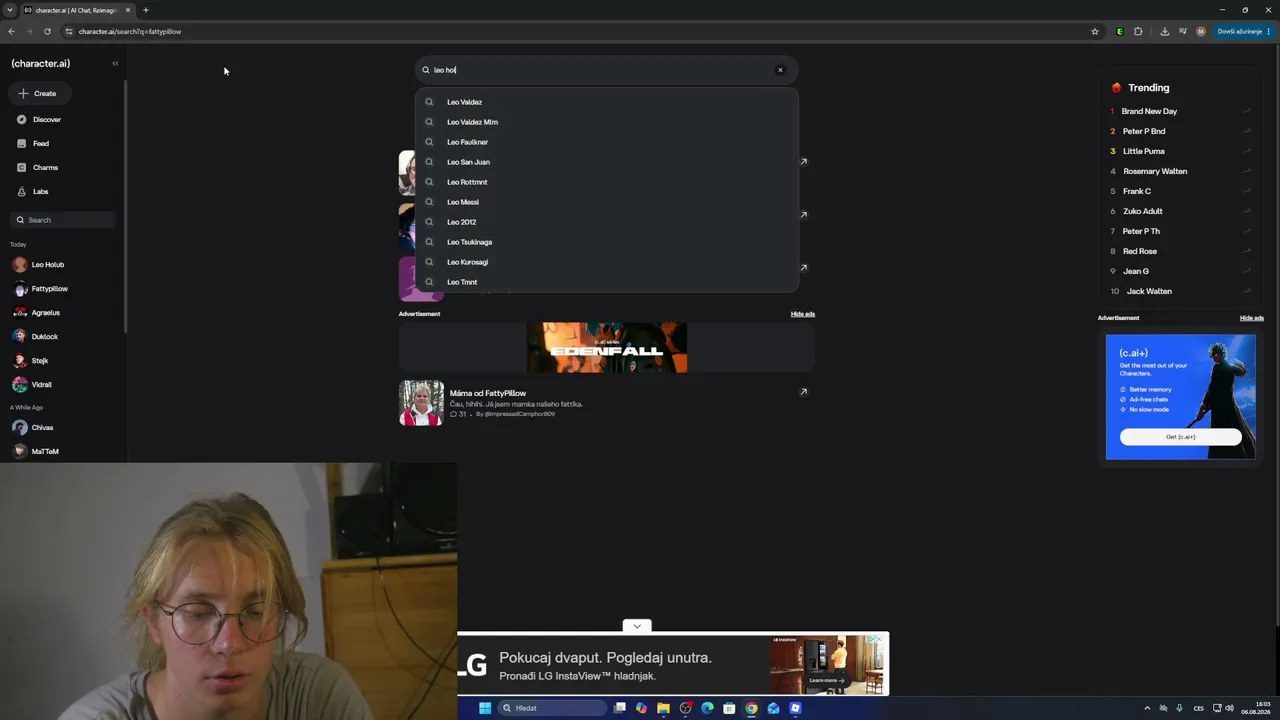Go back in browser history
The width and height of the screenshot is (1280, 720).
[11, 31]
